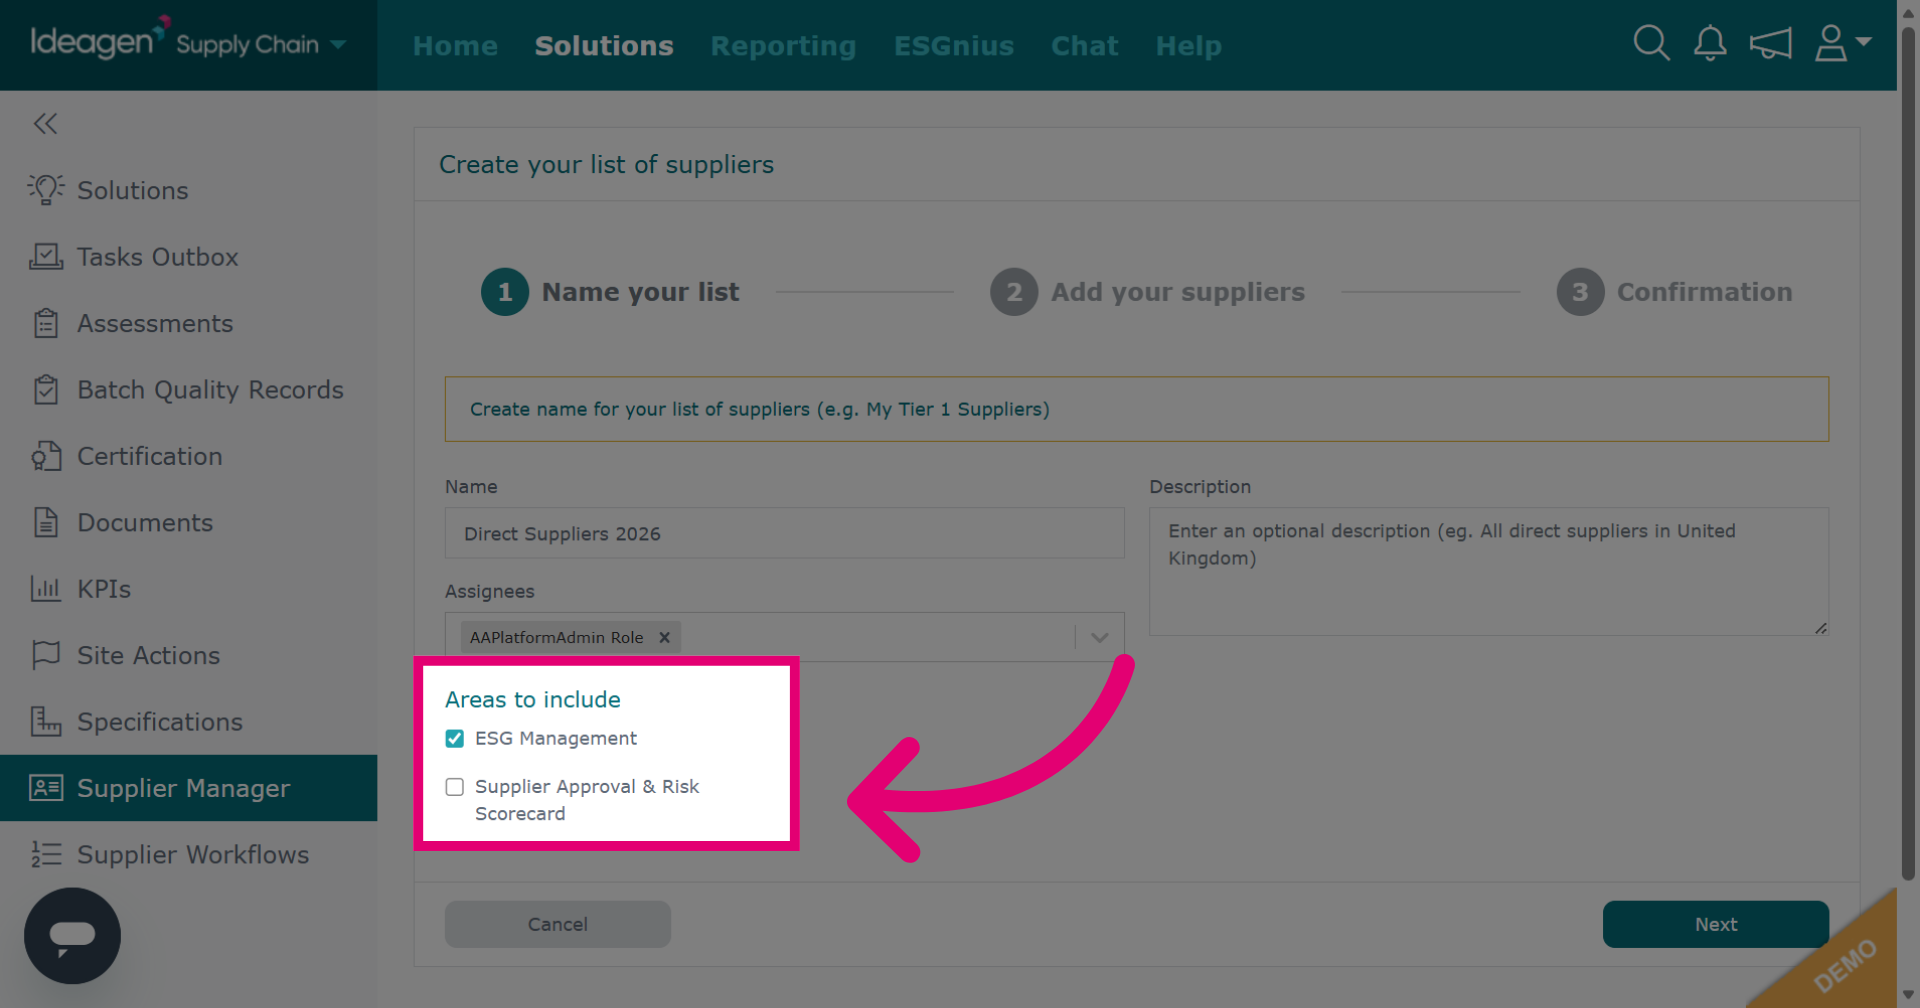Viewport: 1920px width, 1008px height.
Task: Open announcements megaphone icon
Action: tap(1770, 43)
